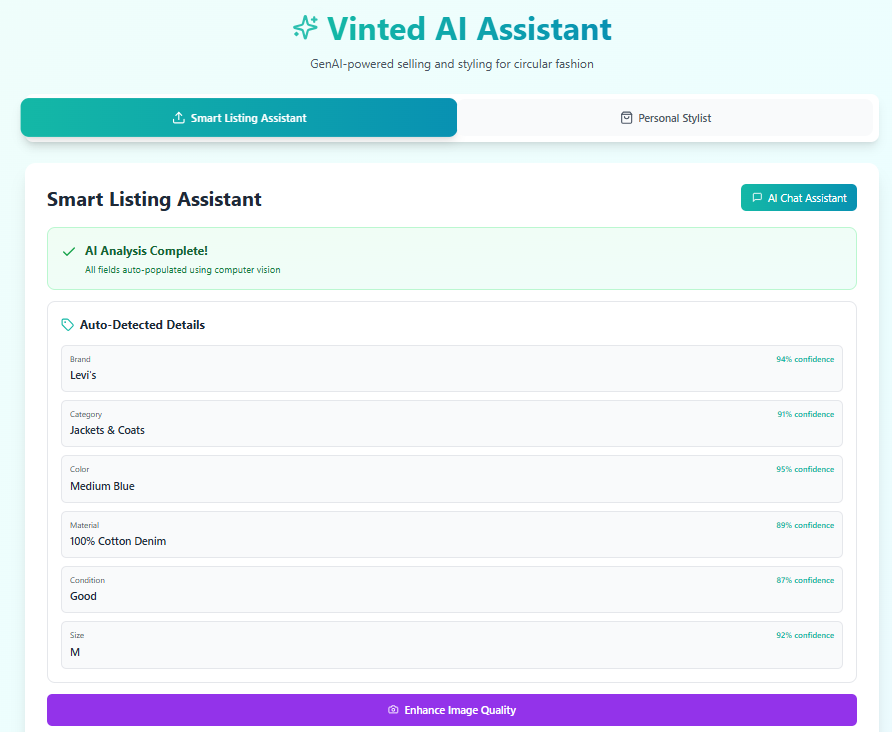
Task: Open the AI Chat Assistant
Action: pyautogui.click(x=798, y=198)
